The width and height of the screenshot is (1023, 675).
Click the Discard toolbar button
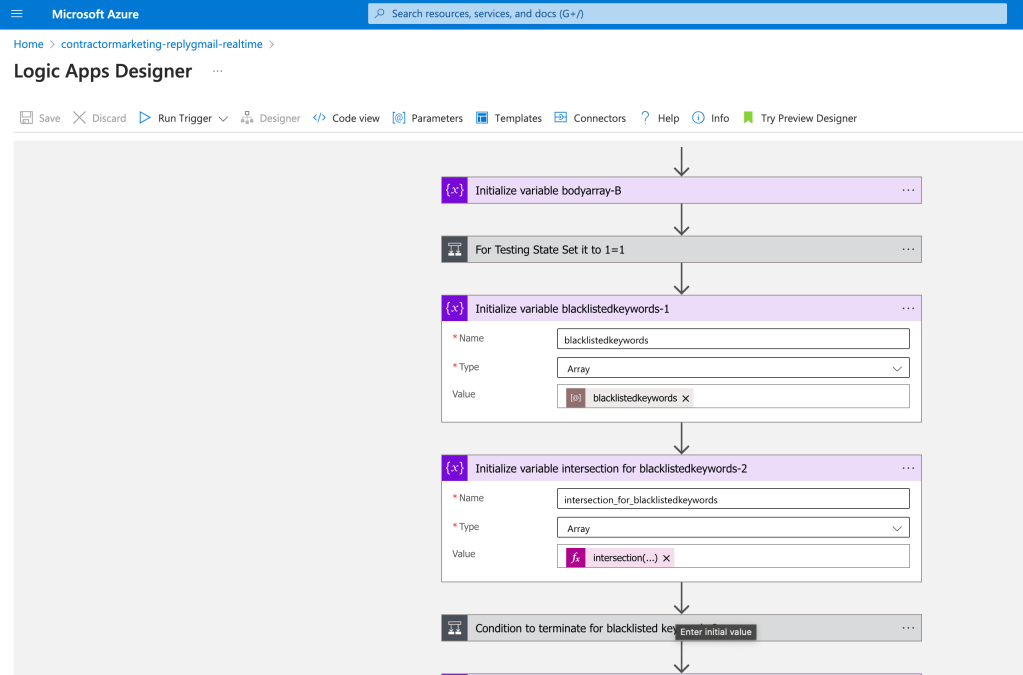click(x=100, y=118)
